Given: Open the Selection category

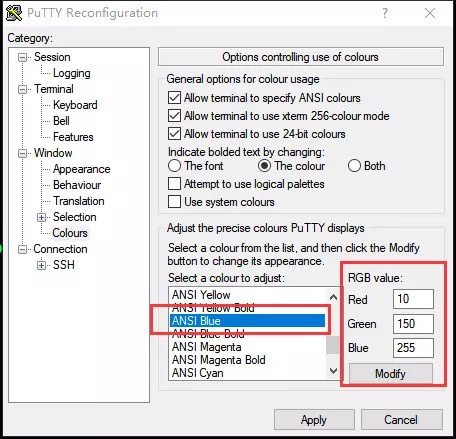Looking at the screenshot, I should (x=75, y=217).
